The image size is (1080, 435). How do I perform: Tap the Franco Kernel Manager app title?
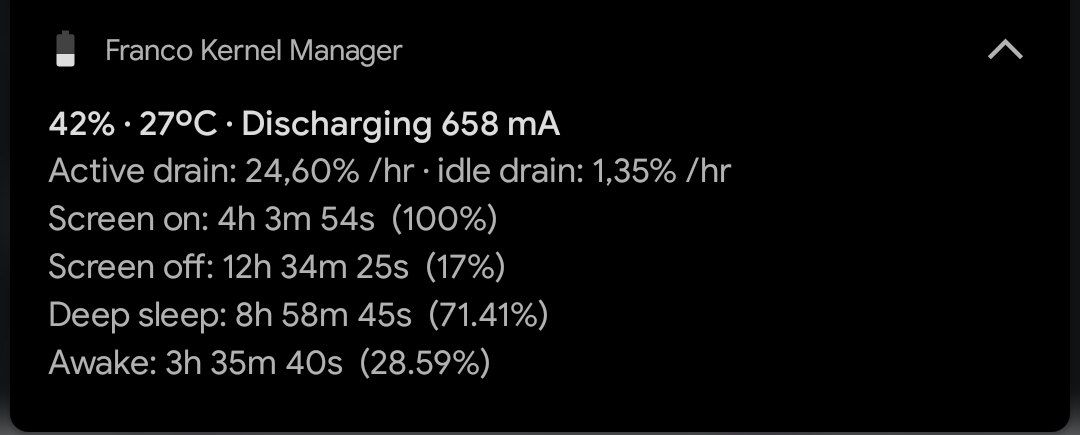[x=253, y=51]
